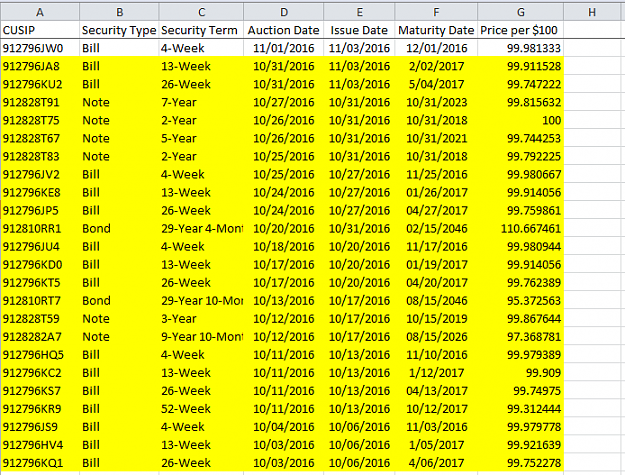
Task: Click auction date 10/27/2016
Action: pyautogui.click(x=284, y=102)
